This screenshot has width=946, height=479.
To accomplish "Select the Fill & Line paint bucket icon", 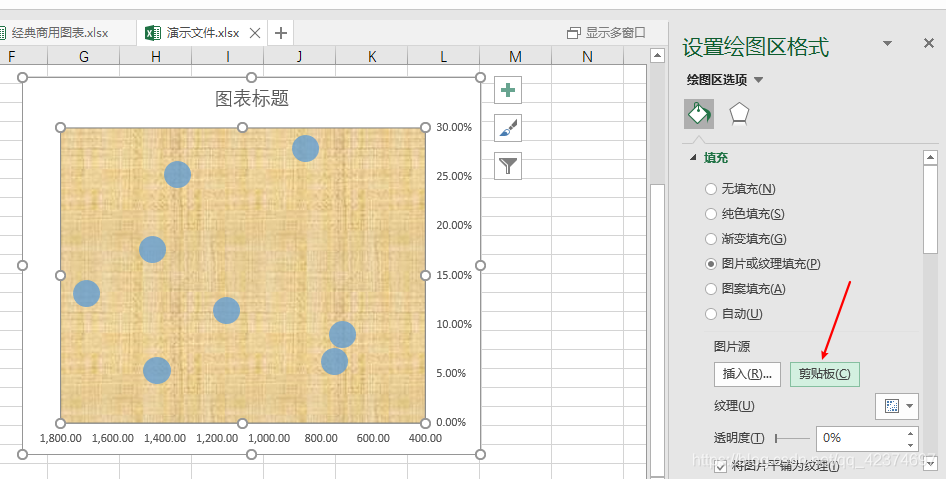I will click(x=699, y=113).
